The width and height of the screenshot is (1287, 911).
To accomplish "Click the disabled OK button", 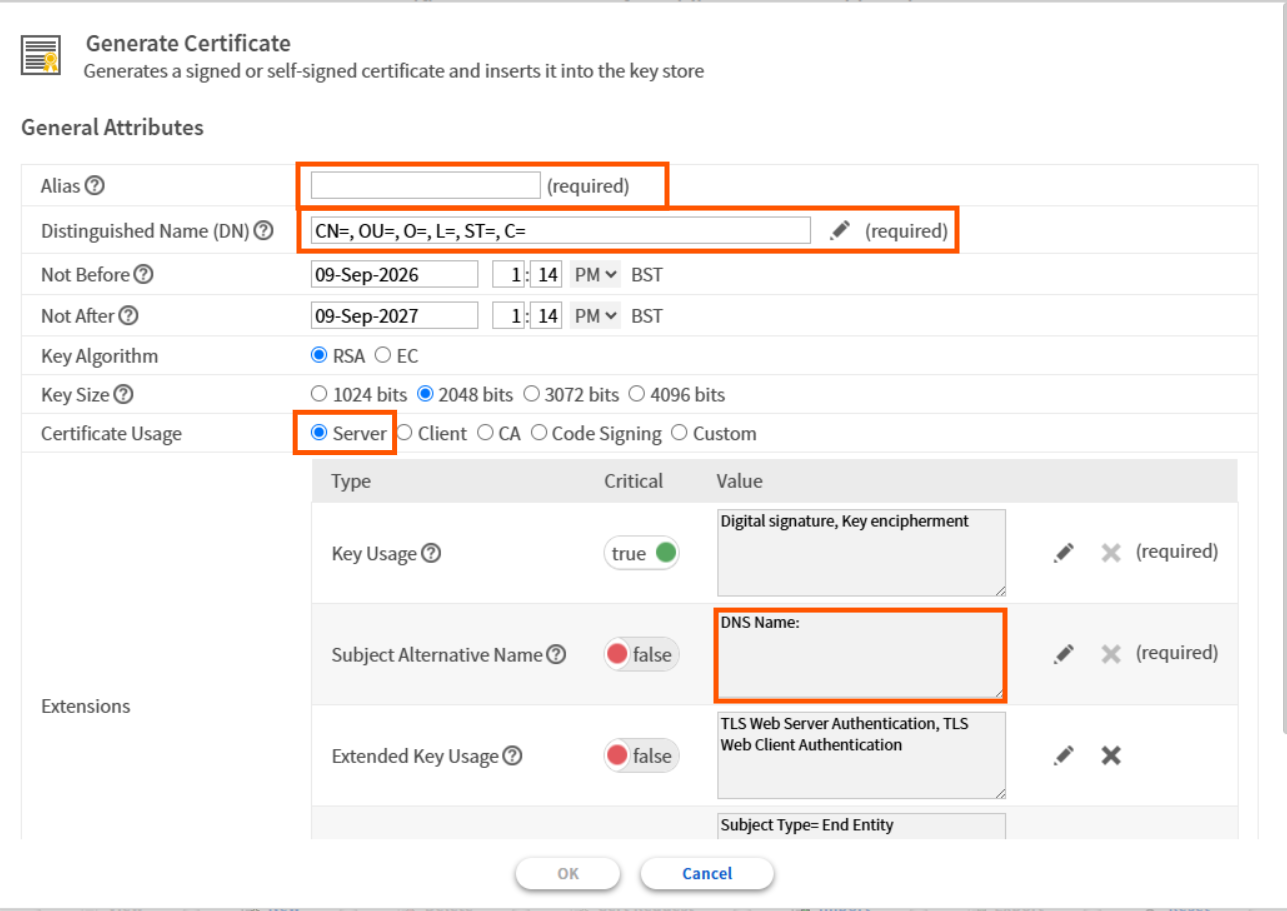I will tap(568, 873).
